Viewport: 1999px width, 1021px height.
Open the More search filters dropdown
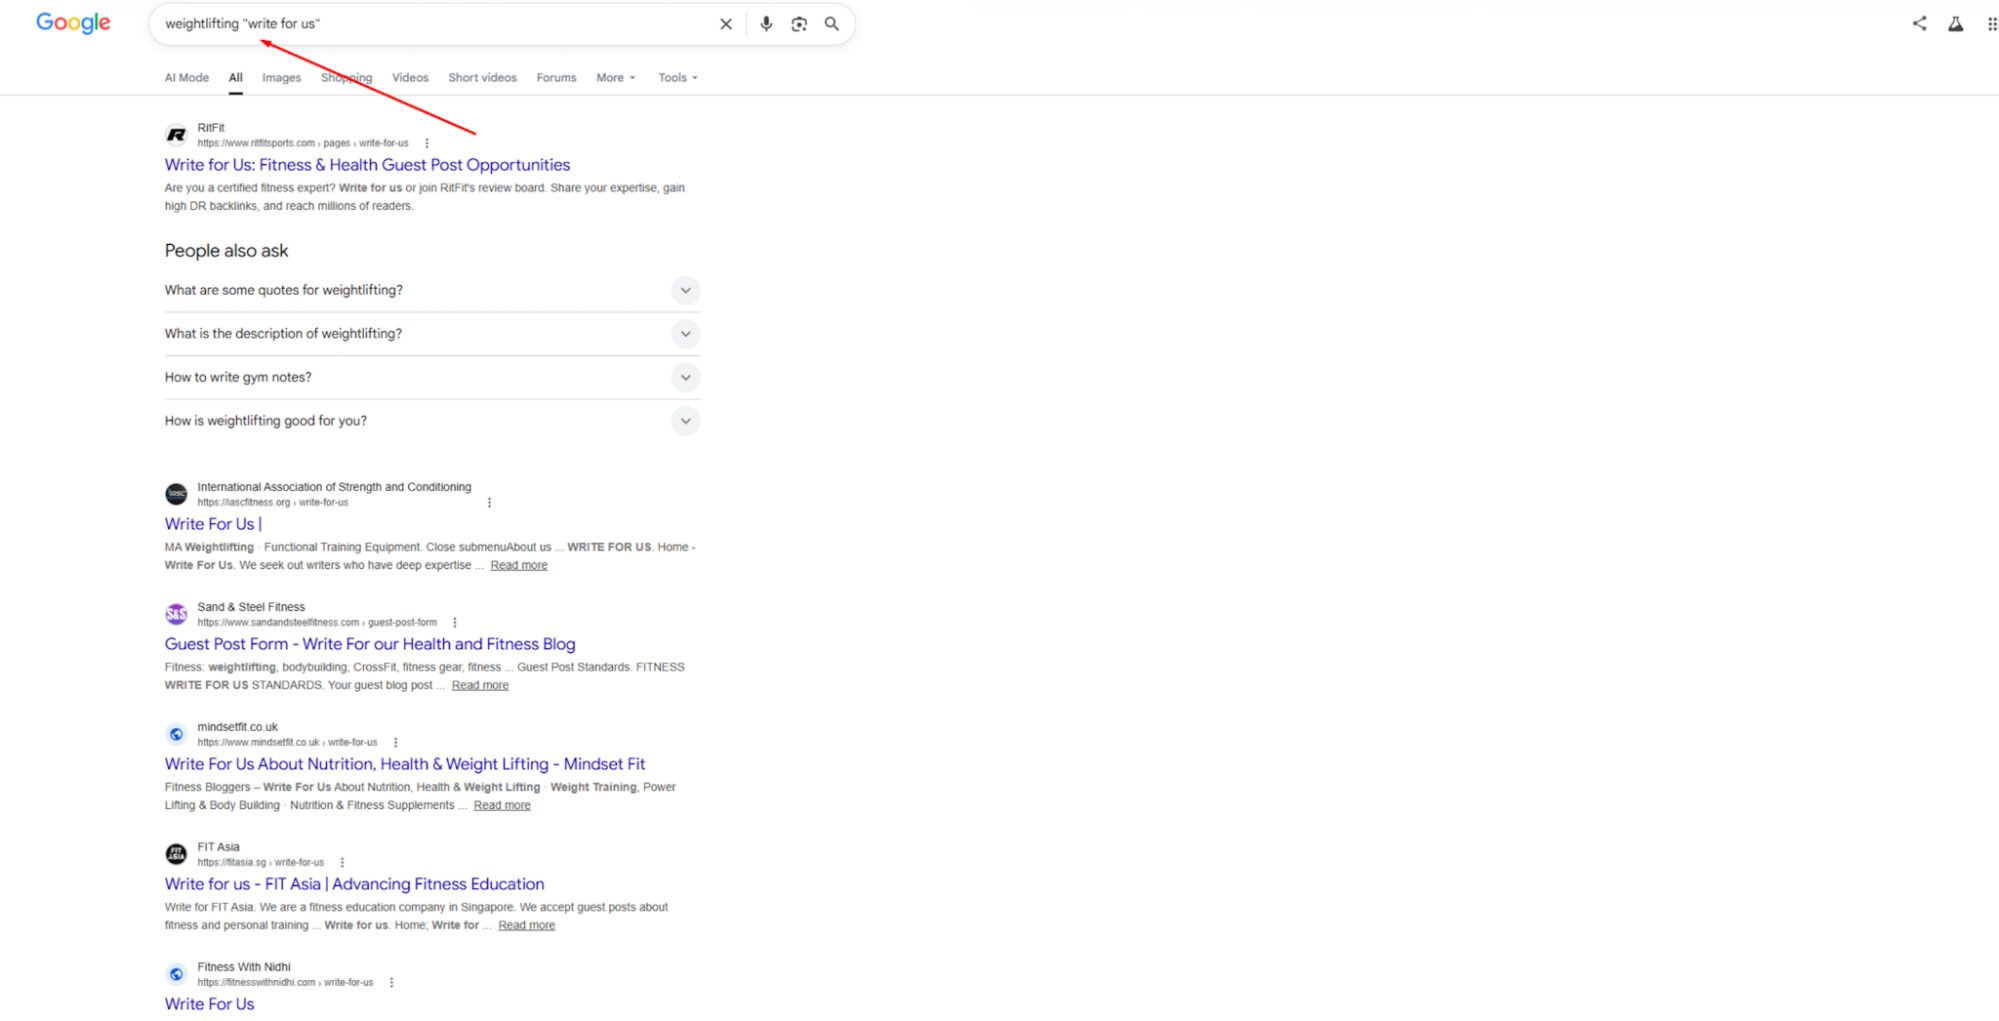tap(615, 77)
